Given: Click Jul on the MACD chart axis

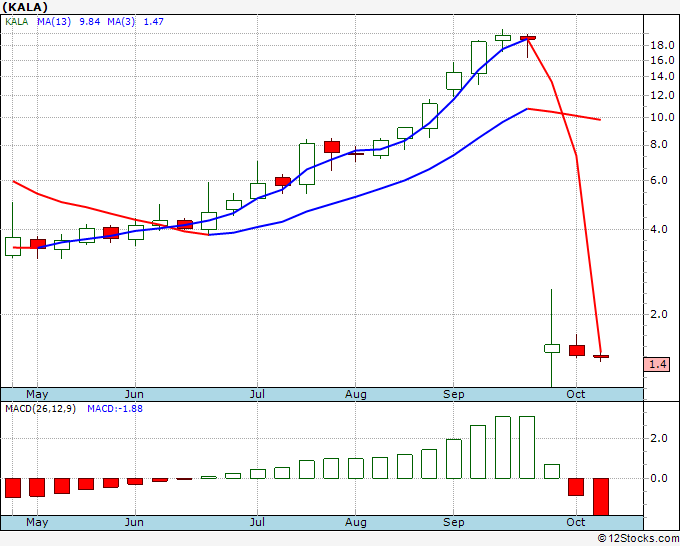Looking at the screenshot, I should coord(257,523).
